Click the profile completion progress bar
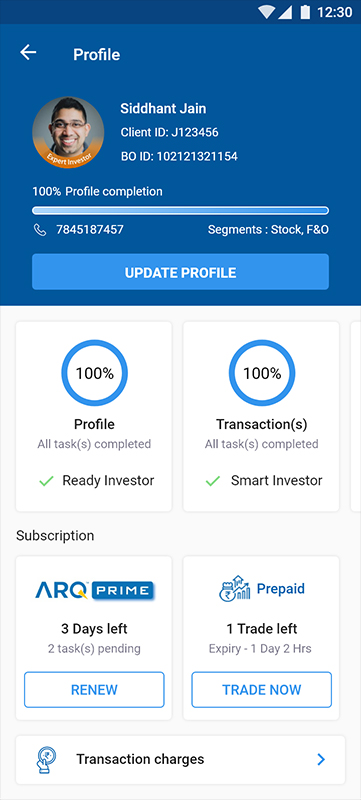The height and width of the screenshot is (800, 361). 180,210
